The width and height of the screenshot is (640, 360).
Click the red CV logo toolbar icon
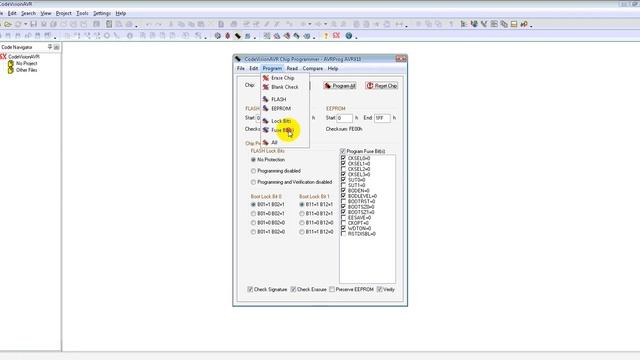pos(336,36)
